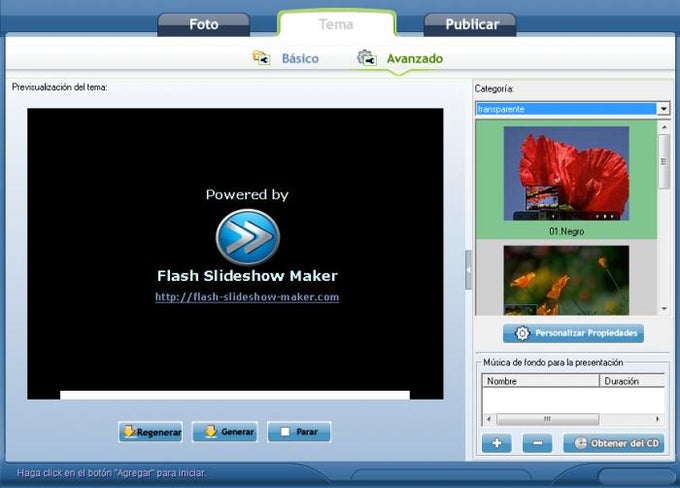Click music list scroll right arrow
This screenshot has width=680, height=488.
(x=657, y=419)
